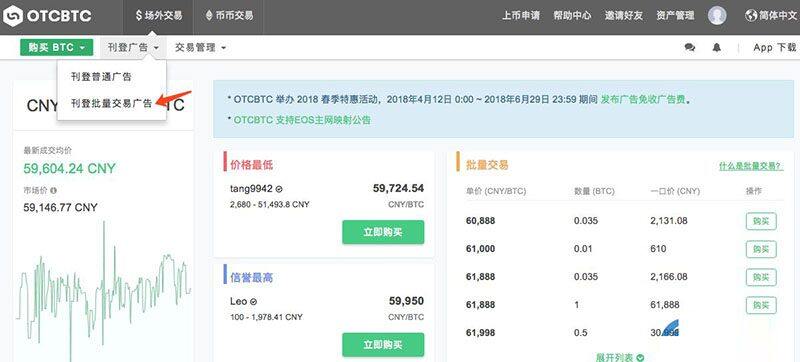Click the user avatar icon
The image size is (800, 362).
pos(717,16)
